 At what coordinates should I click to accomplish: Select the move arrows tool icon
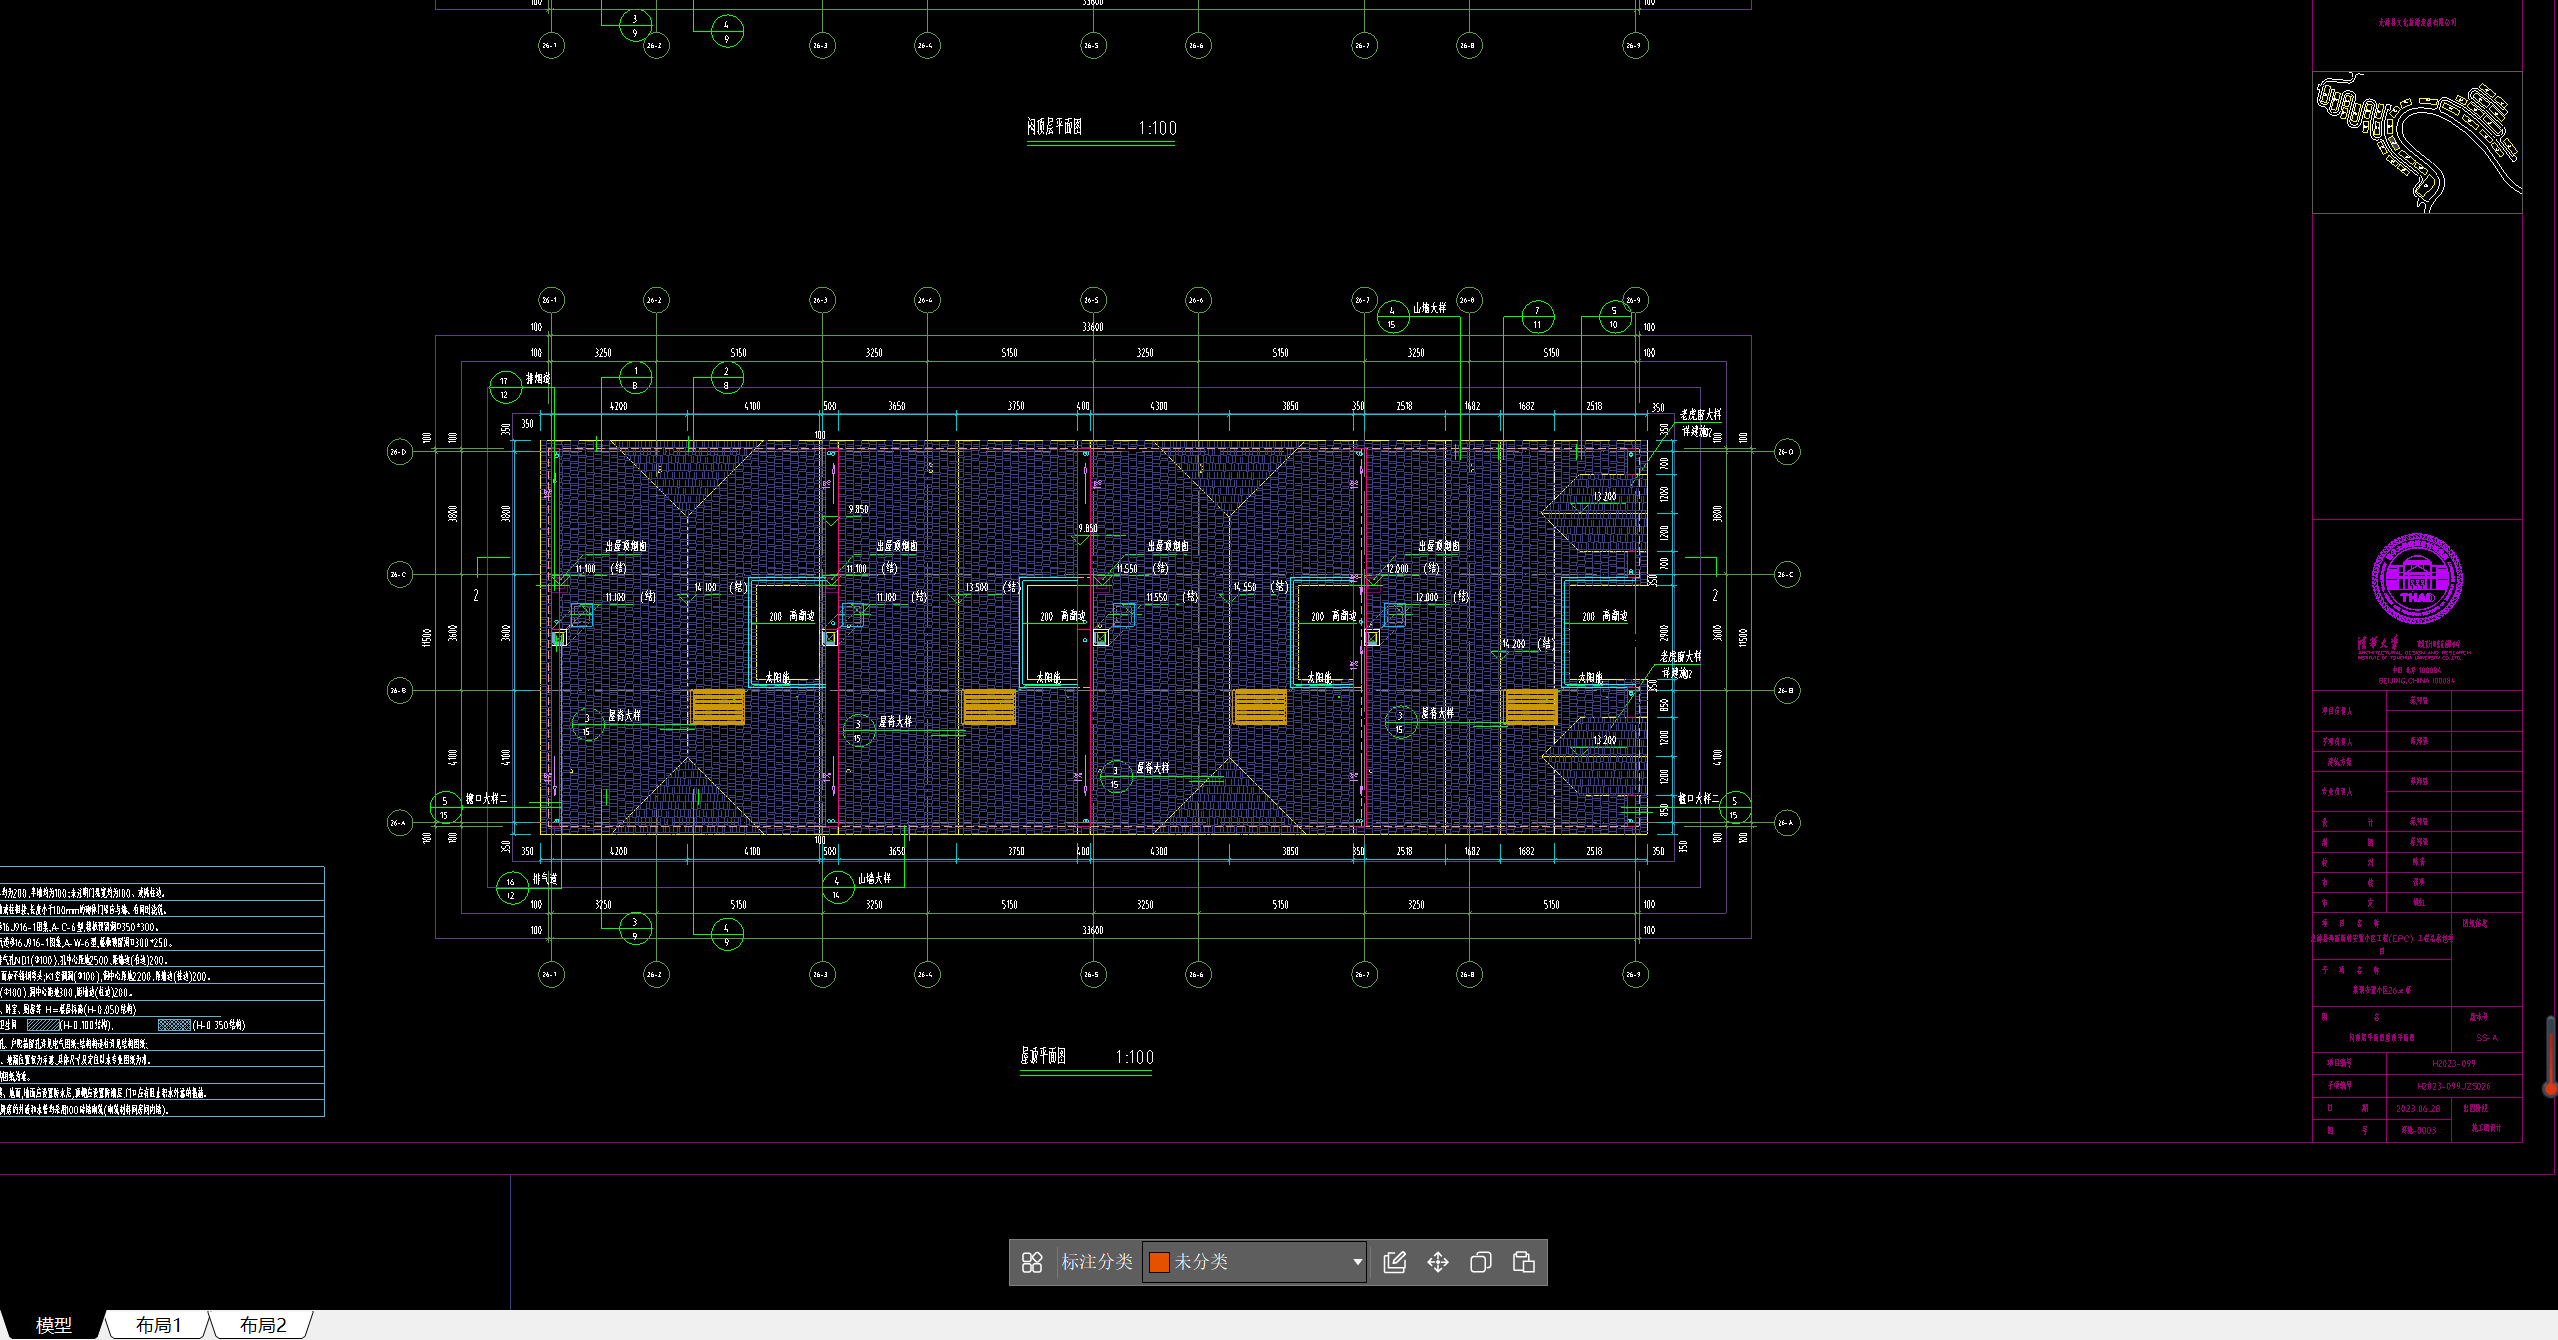1437,1262
